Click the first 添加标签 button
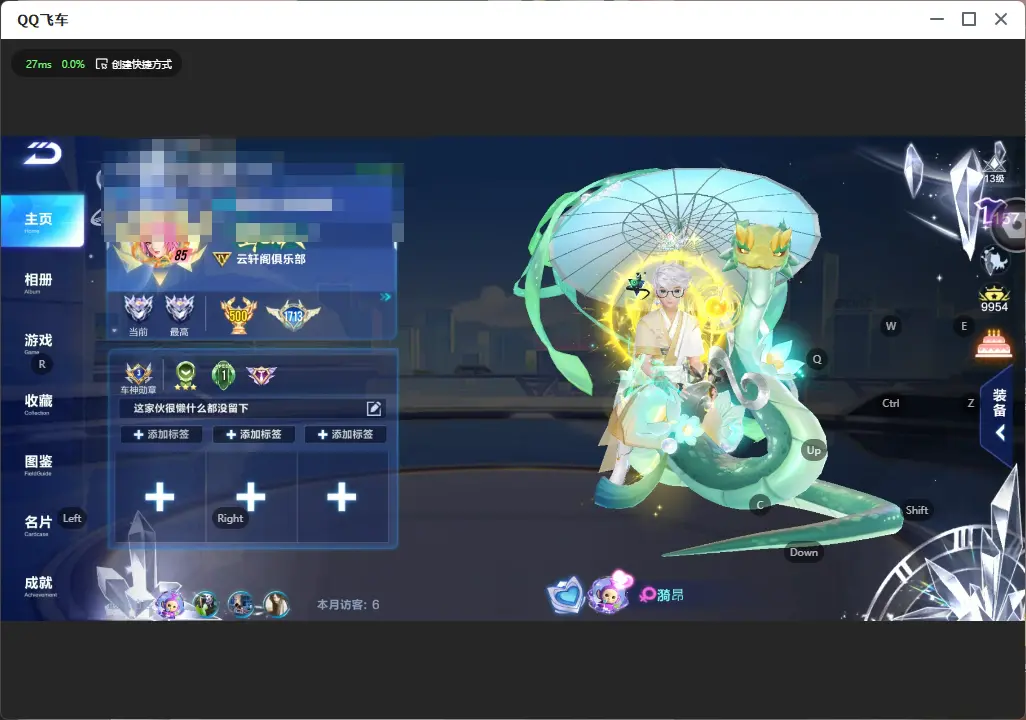Image resolution: width=1026 pixels, height=720 pixels. (162, 434)
